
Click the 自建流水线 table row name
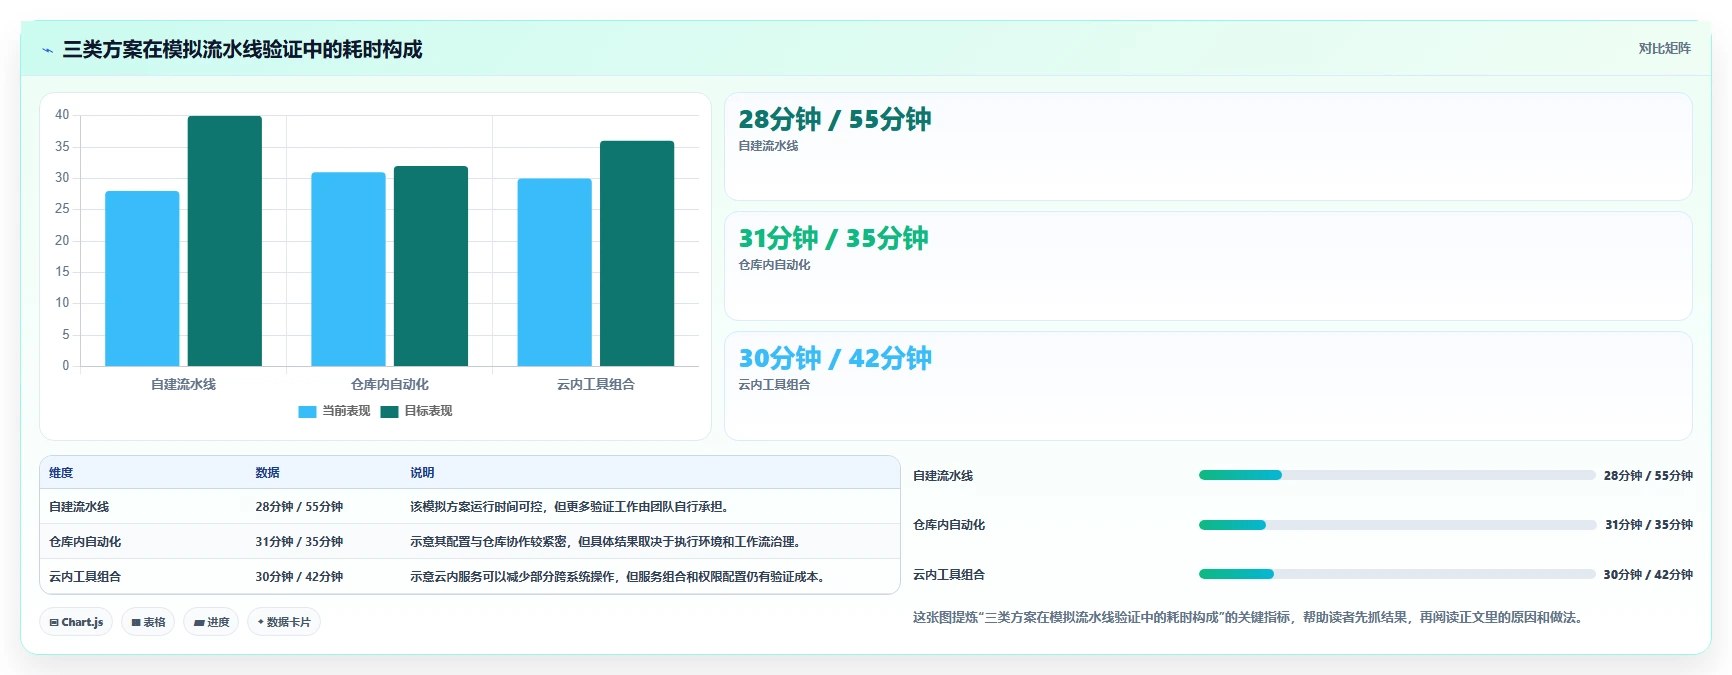pos(79,507)
